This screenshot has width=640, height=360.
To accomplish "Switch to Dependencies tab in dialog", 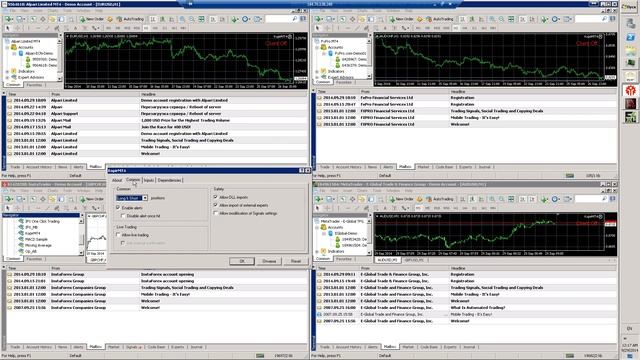I will pos(169,180).
